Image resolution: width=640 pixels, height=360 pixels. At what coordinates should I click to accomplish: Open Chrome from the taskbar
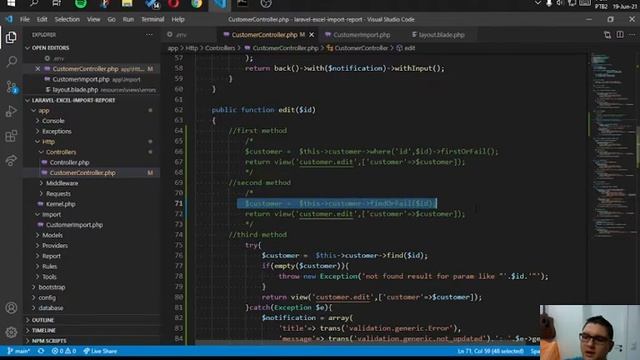coord(197,3)
